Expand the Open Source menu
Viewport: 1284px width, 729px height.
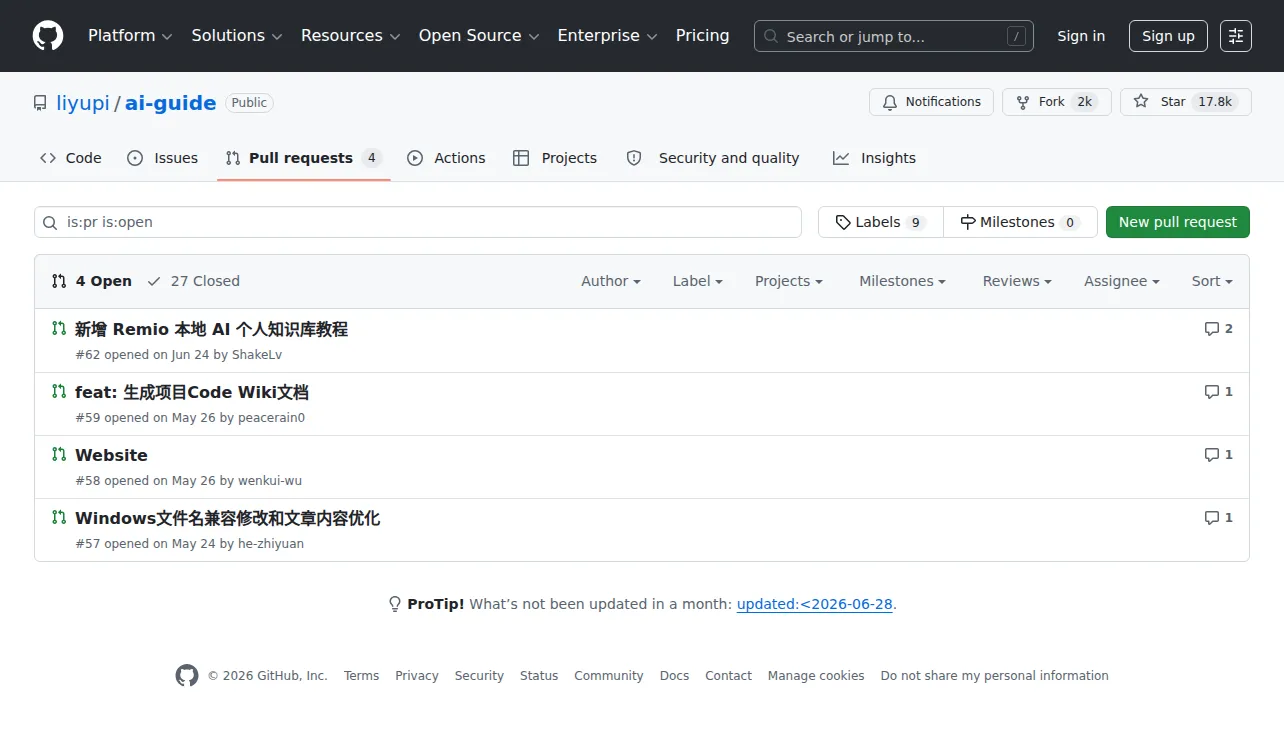coord(479,36)
